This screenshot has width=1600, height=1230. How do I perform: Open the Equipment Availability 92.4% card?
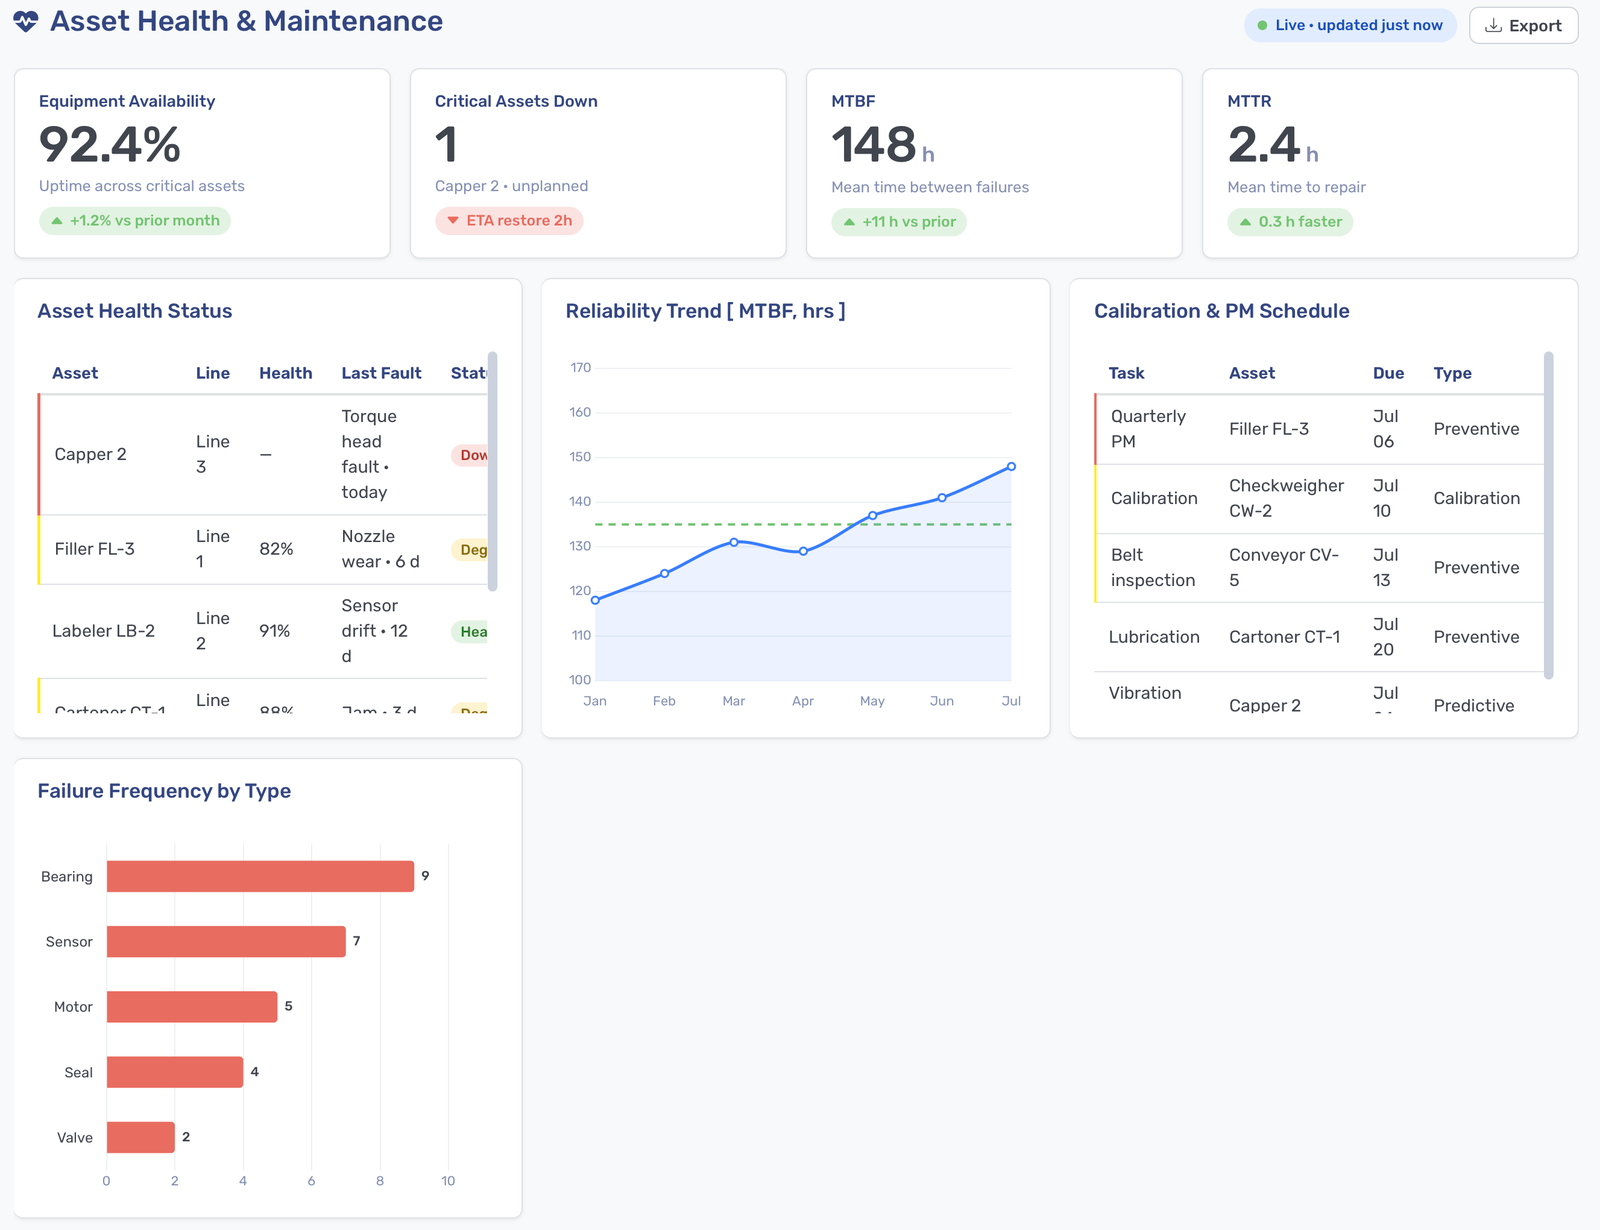coord(202,163)
